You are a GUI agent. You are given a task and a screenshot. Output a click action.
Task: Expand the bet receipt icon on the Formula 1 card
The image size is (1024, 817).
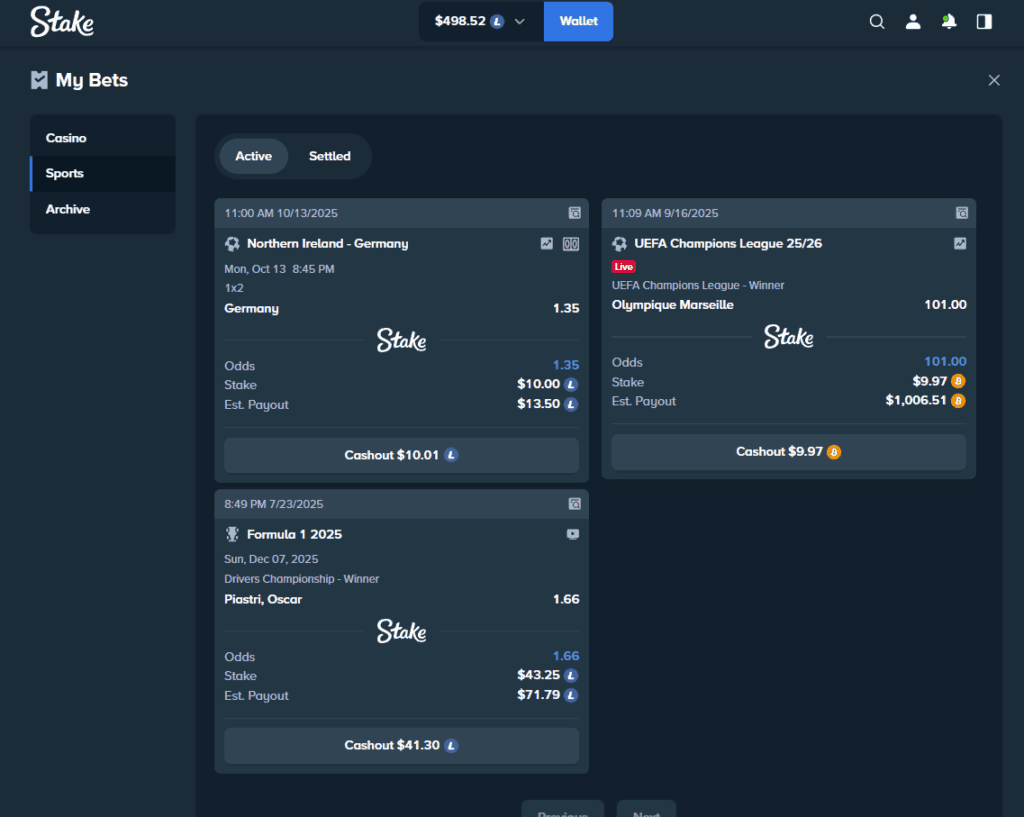573,504
